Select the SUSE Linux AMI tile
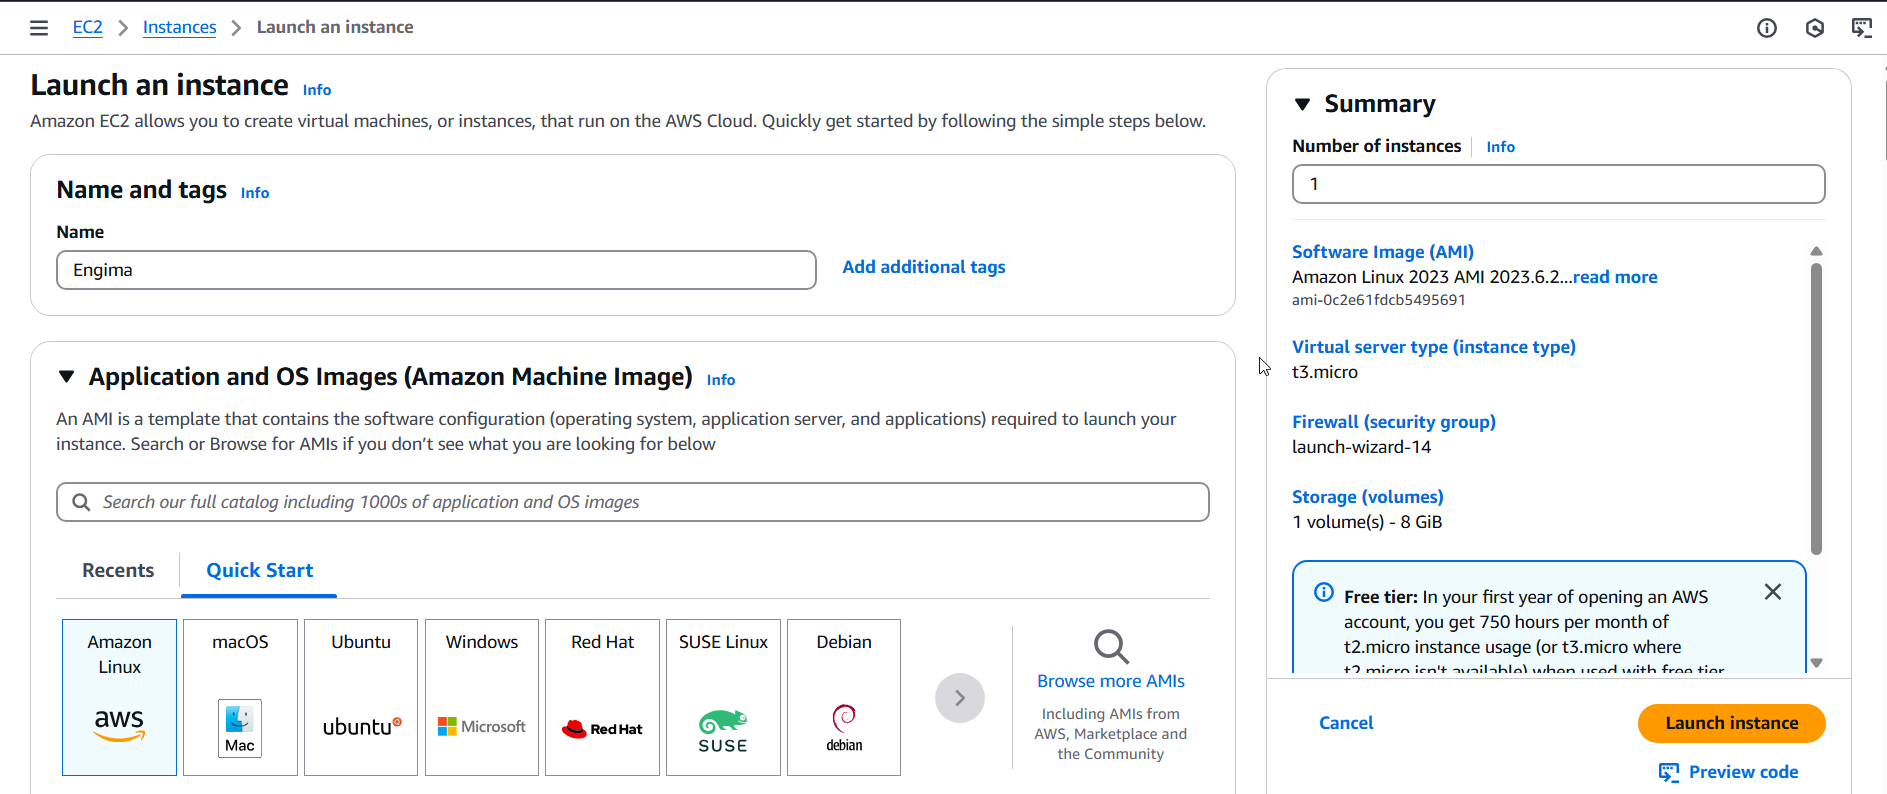Screen dimensions: 1887x794 (723, 697)
